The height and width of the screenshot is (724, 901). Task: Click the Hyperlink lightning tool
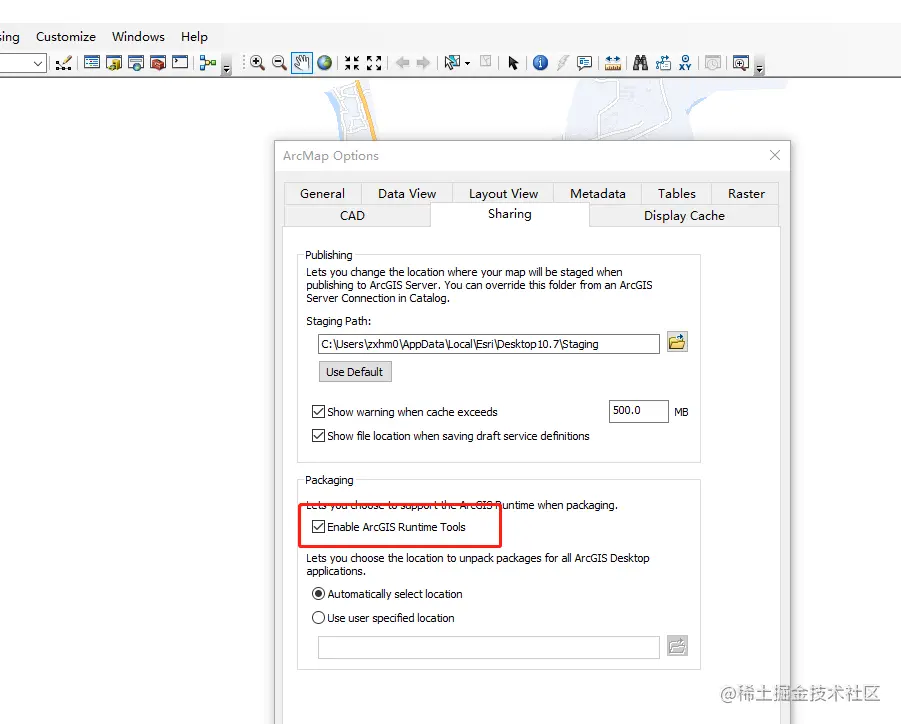coord(563,63)
